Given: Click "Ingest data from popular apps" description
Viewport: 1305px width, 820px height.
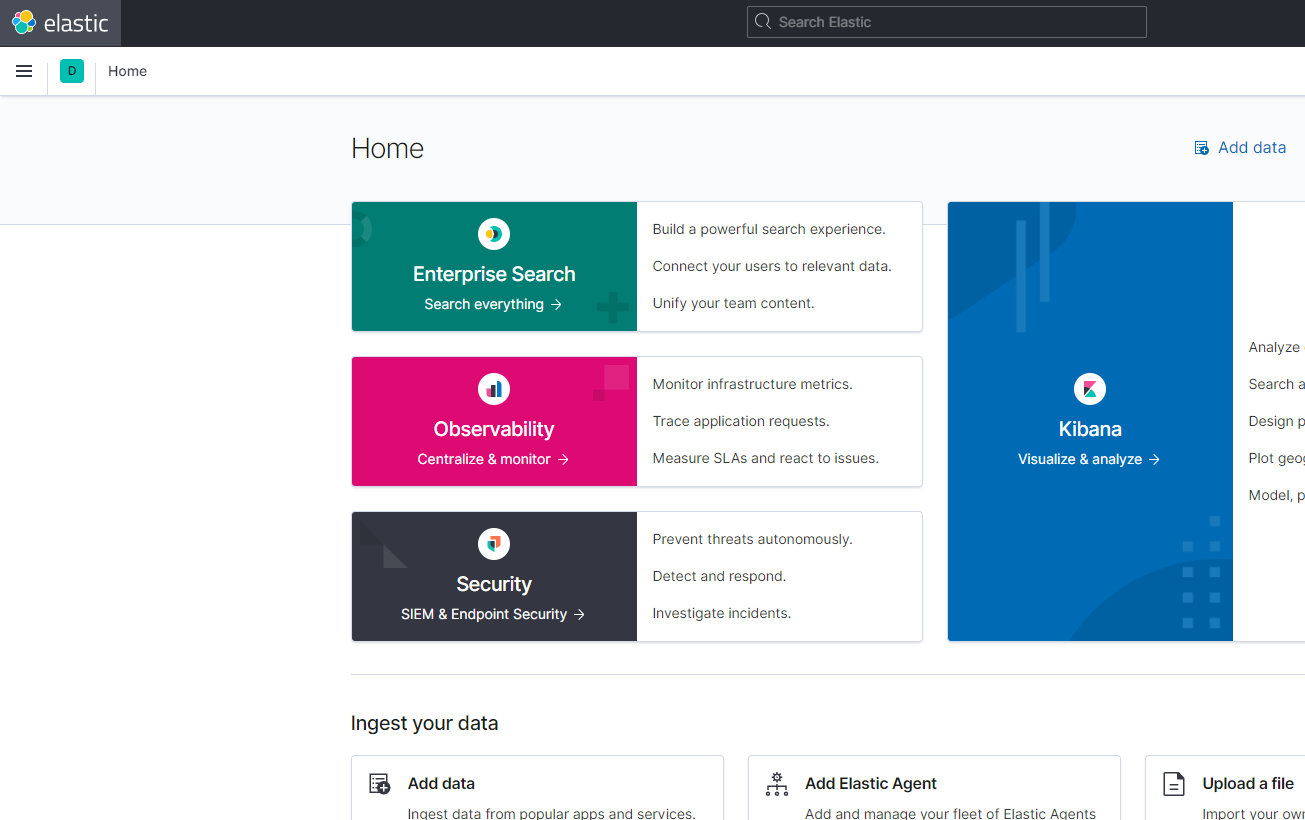Looking at the screenshot, I should coord(551,813).
